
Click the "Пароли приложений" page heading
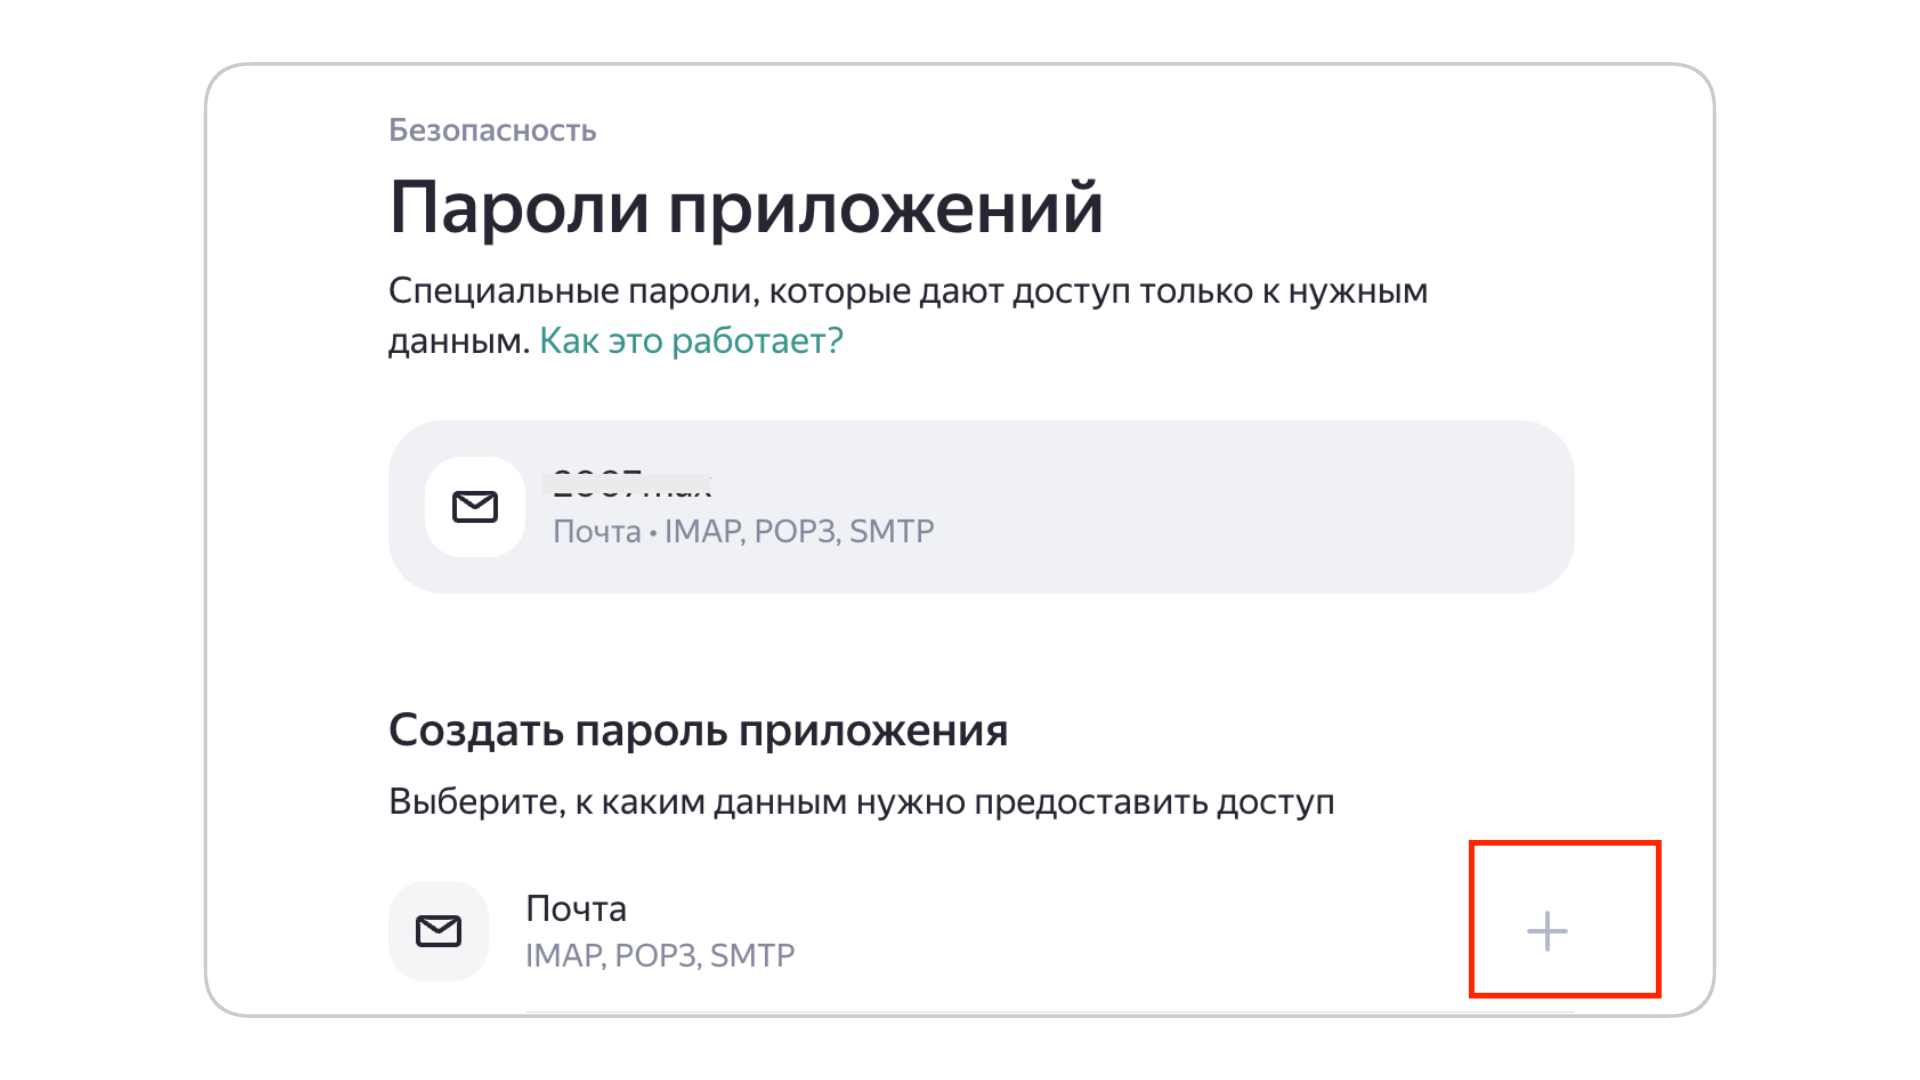pos(746,207)
